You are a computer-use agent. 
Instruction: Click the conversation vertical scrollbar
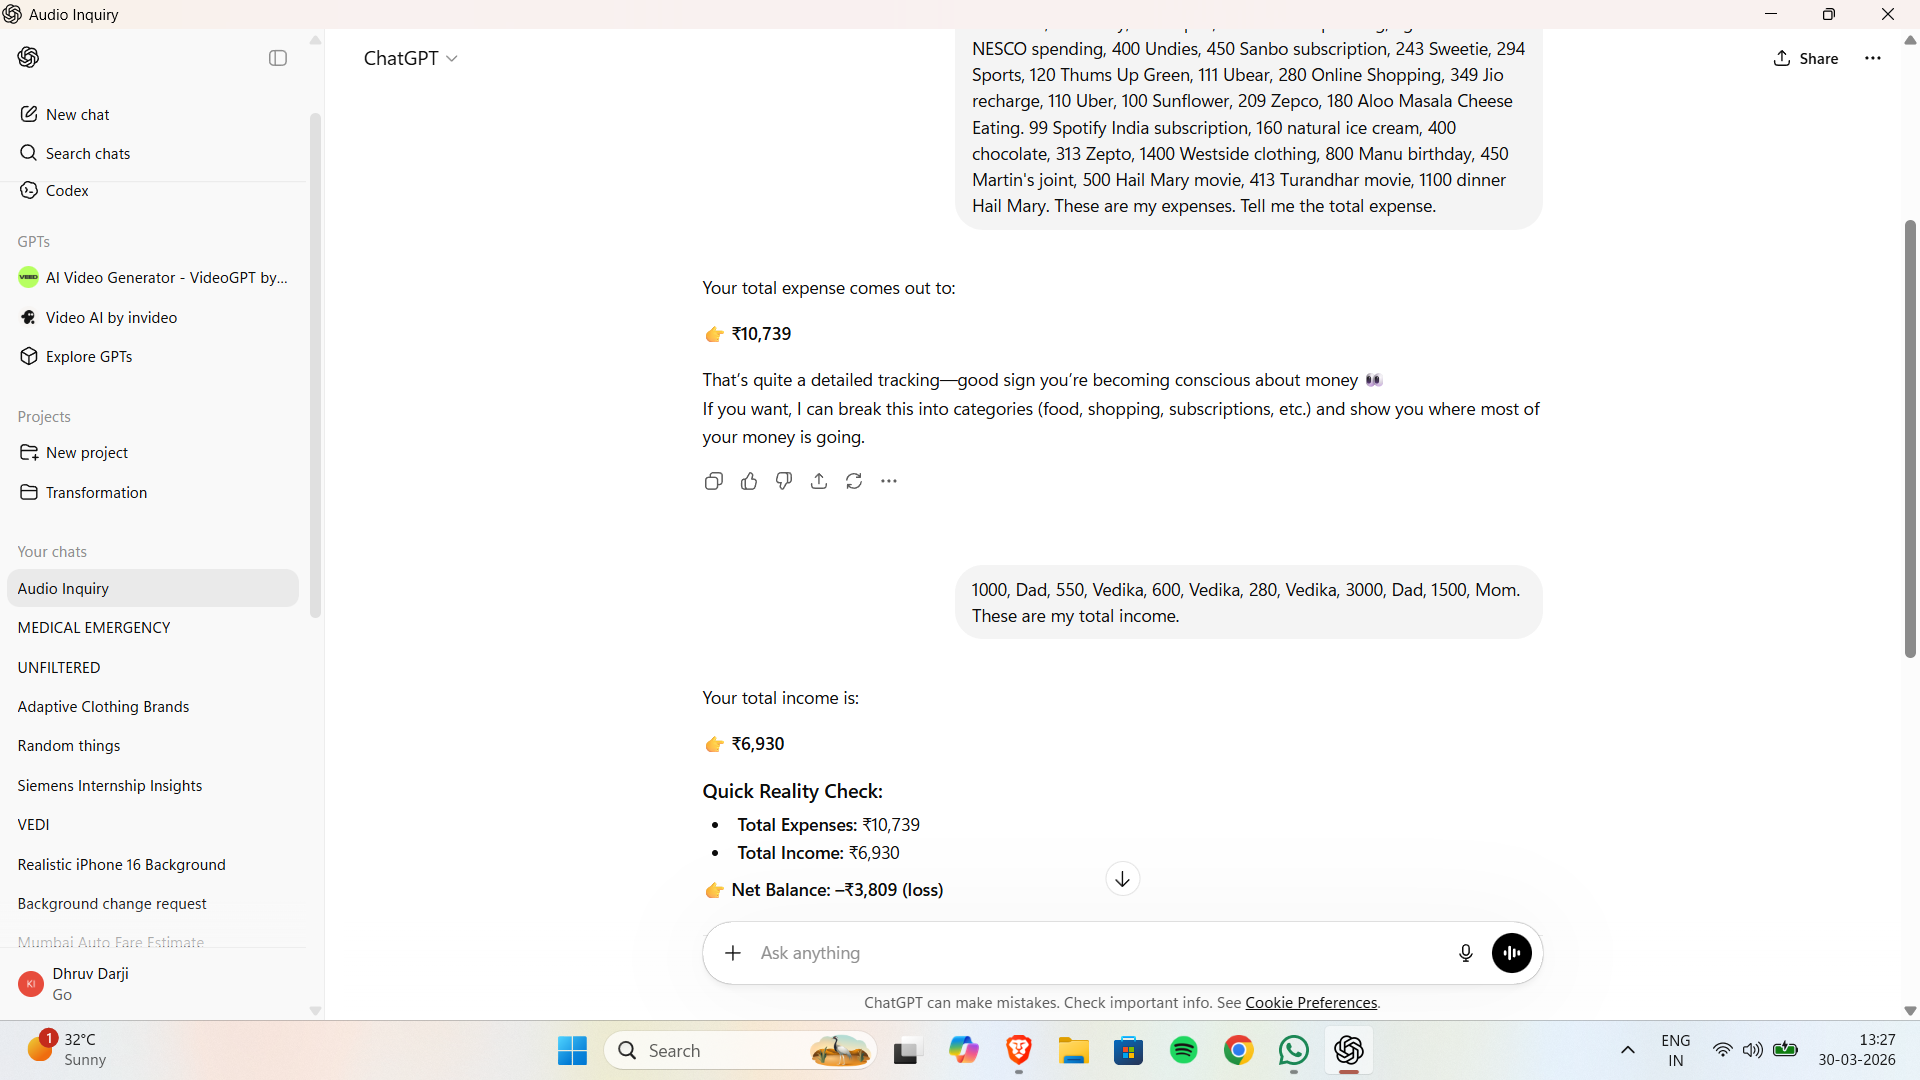(1910, 440)
